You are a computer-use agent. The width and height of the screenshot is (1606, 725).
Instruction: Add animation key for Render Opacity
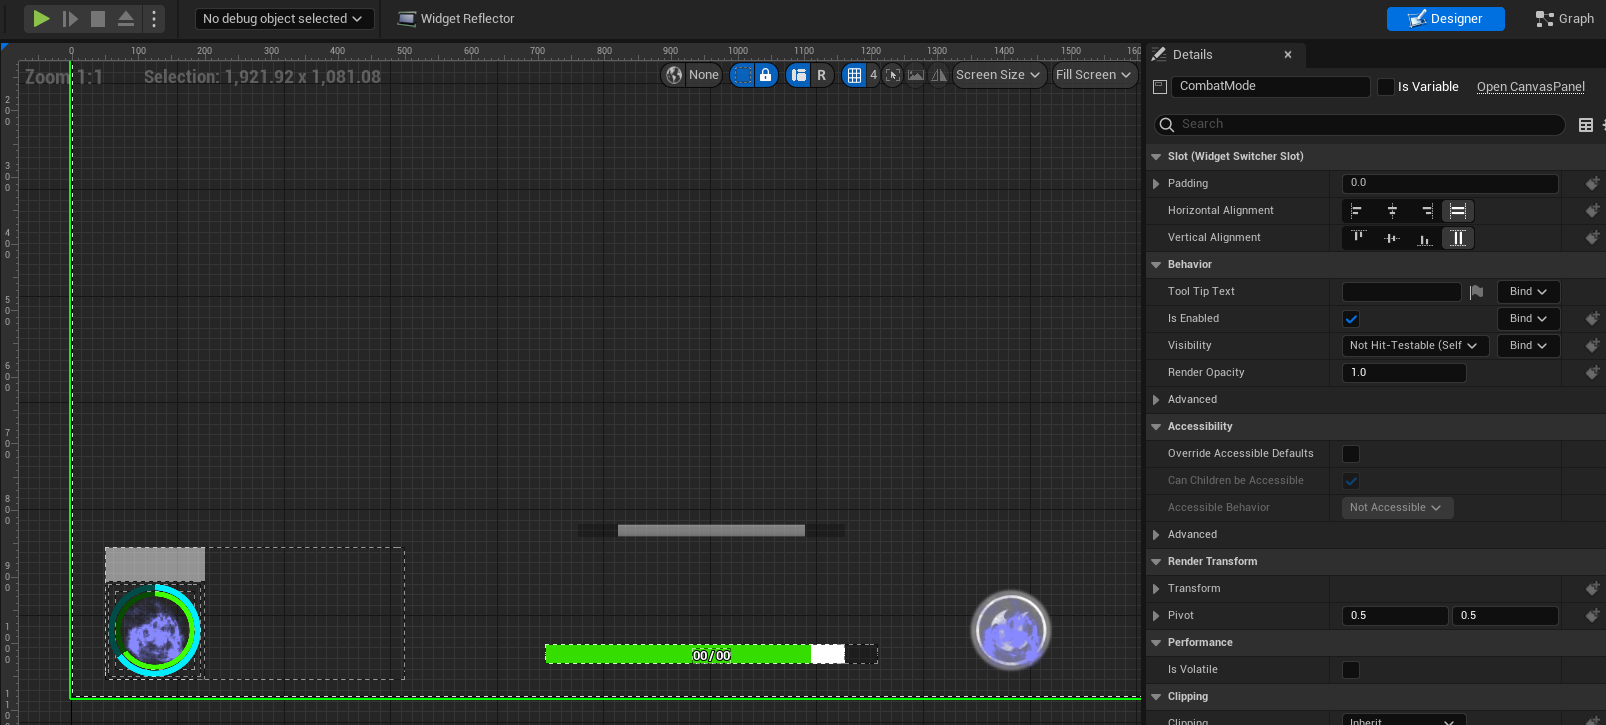[1592, 373]
